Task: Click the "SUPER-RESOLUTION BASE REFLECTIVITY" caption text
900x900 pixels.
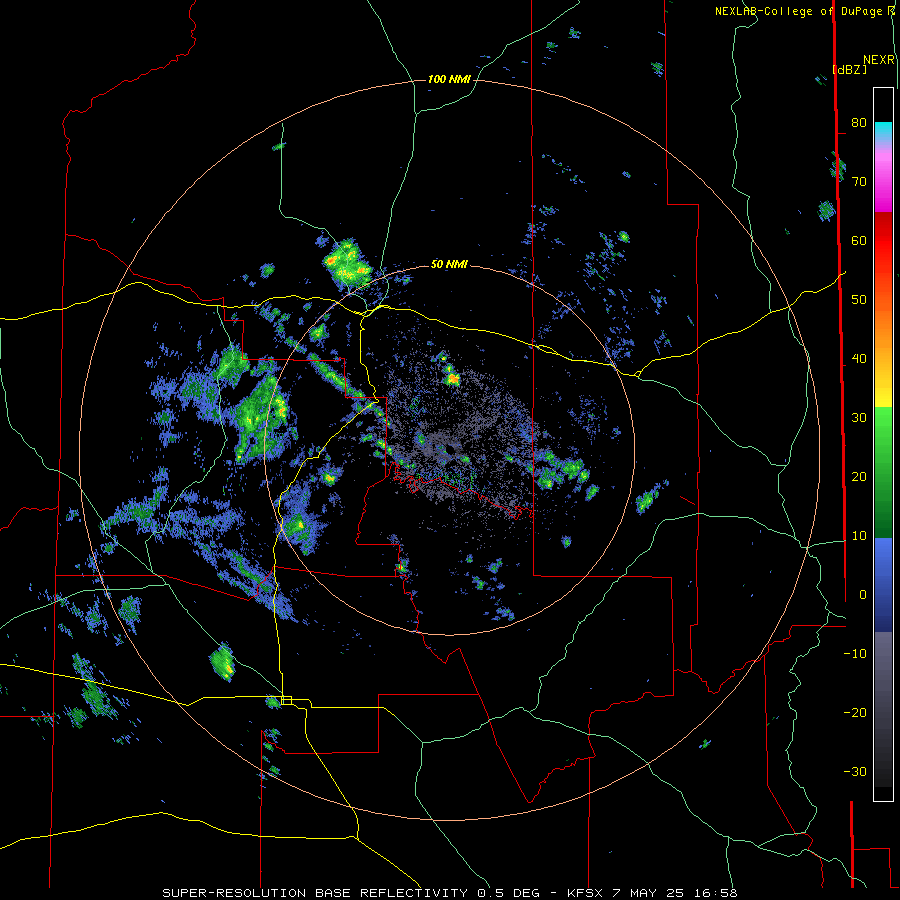Action: [x=315, y=893]
